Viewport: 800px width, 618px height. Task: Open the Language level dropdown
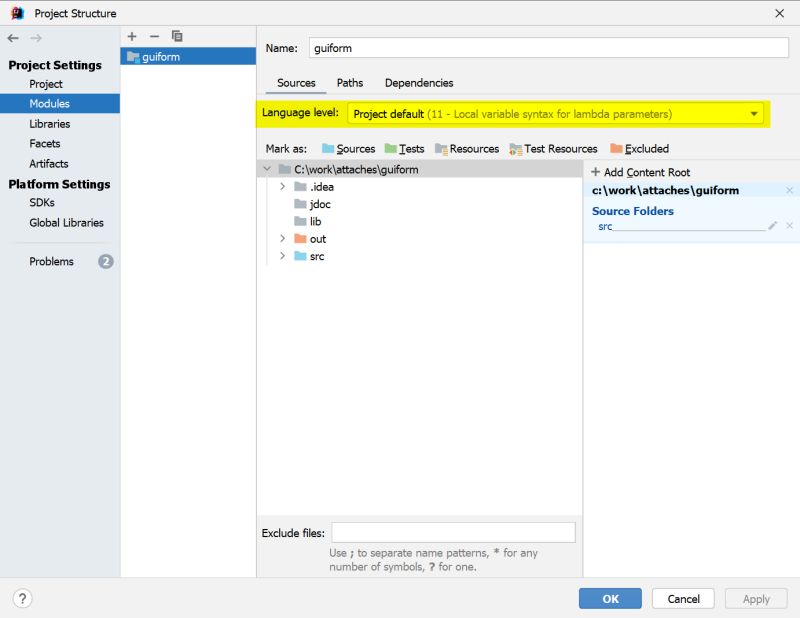pyautogui.click(x=755, y=113)
